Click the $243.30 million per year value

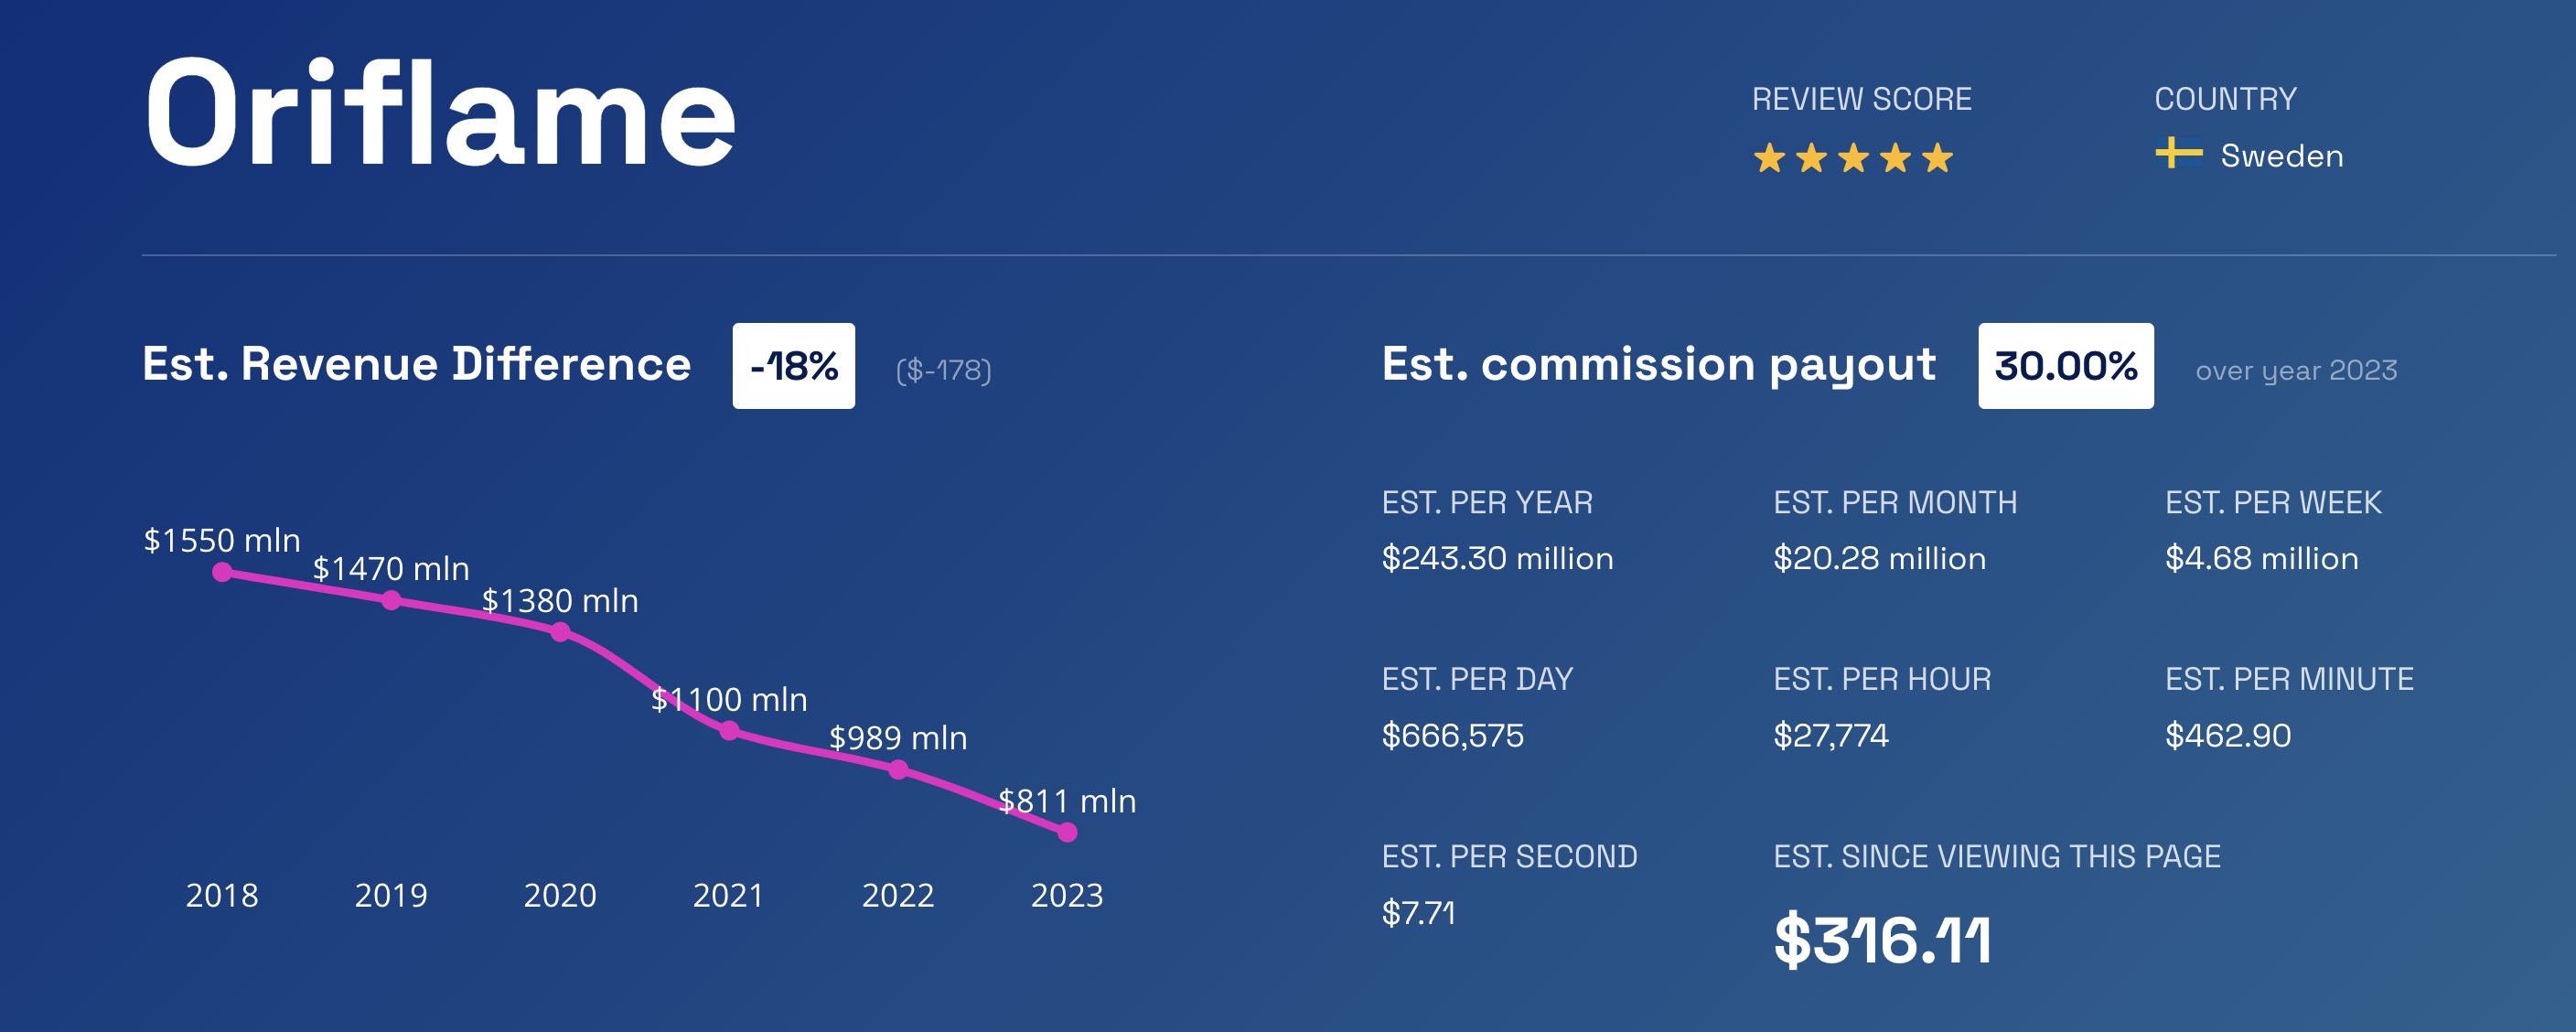click(1497, 558)
